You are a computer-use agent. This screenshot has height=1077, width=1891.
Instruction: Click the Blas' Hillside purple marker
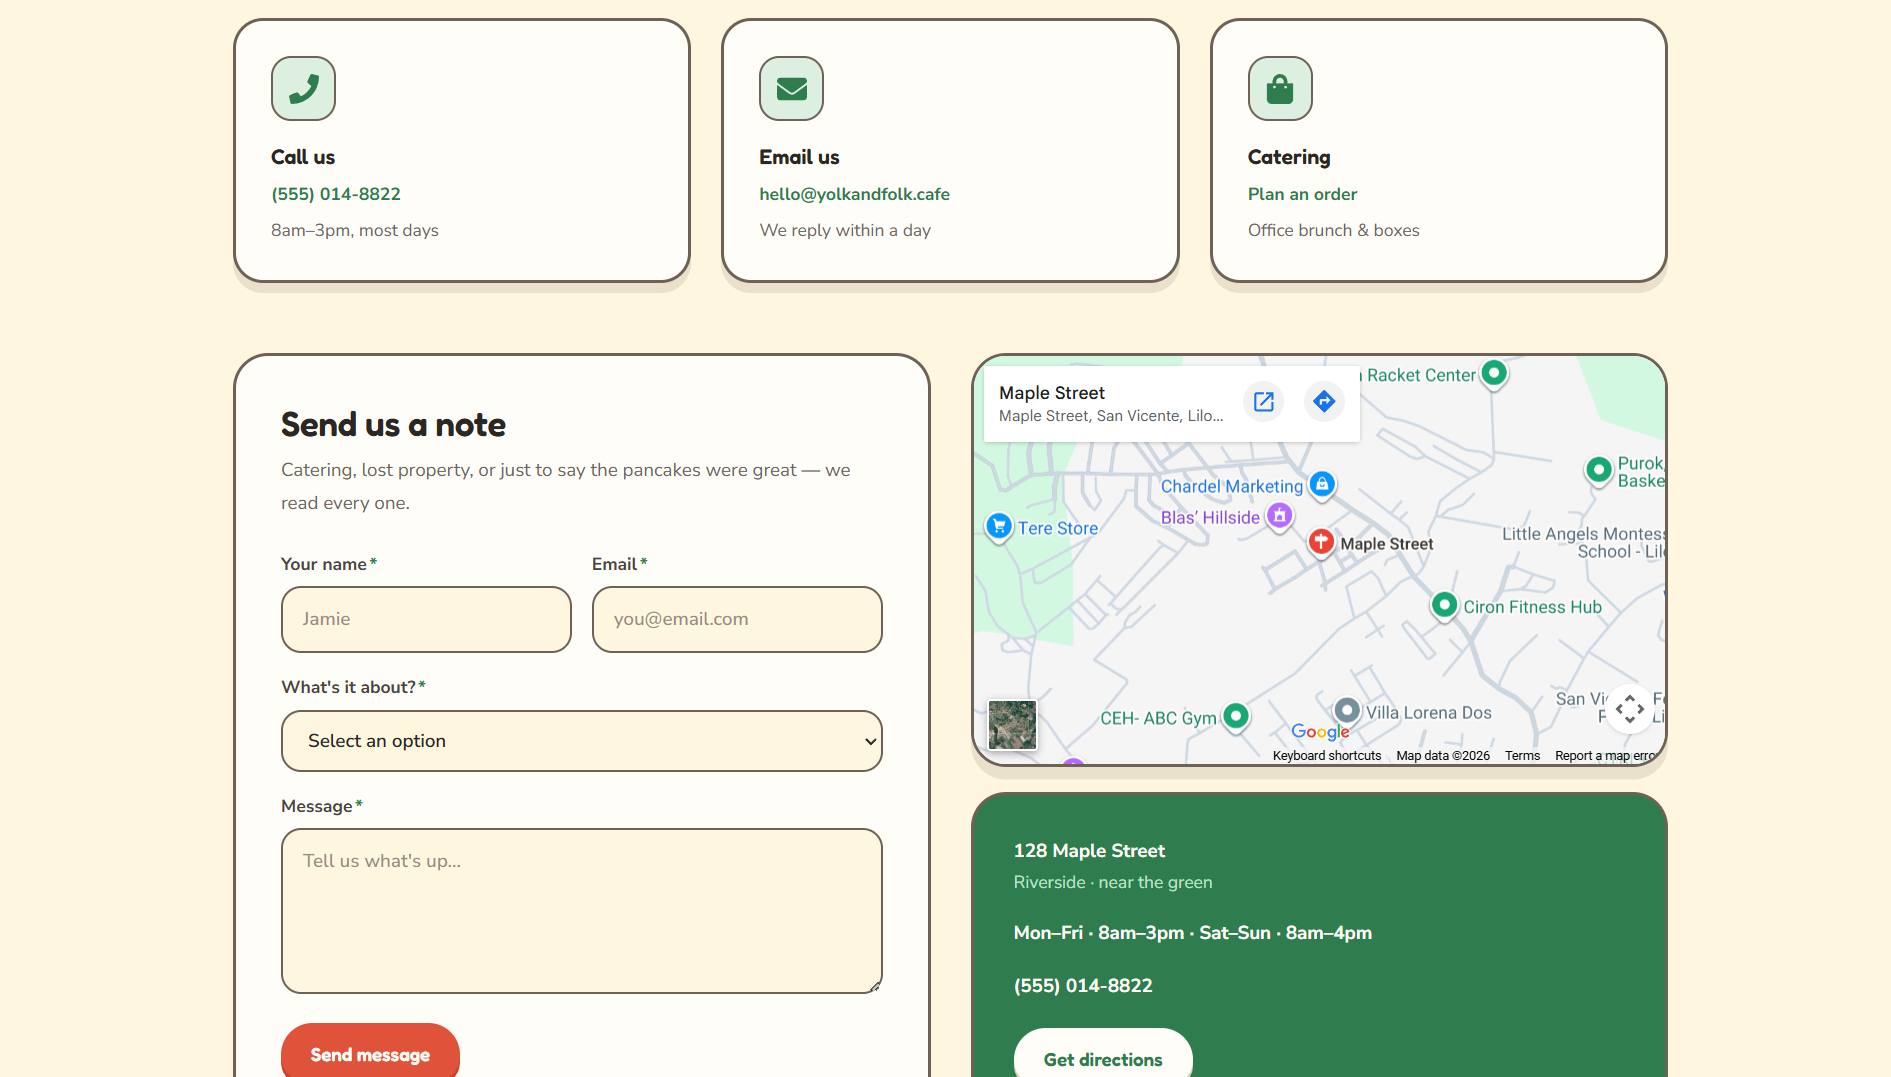click(1280, 516)
